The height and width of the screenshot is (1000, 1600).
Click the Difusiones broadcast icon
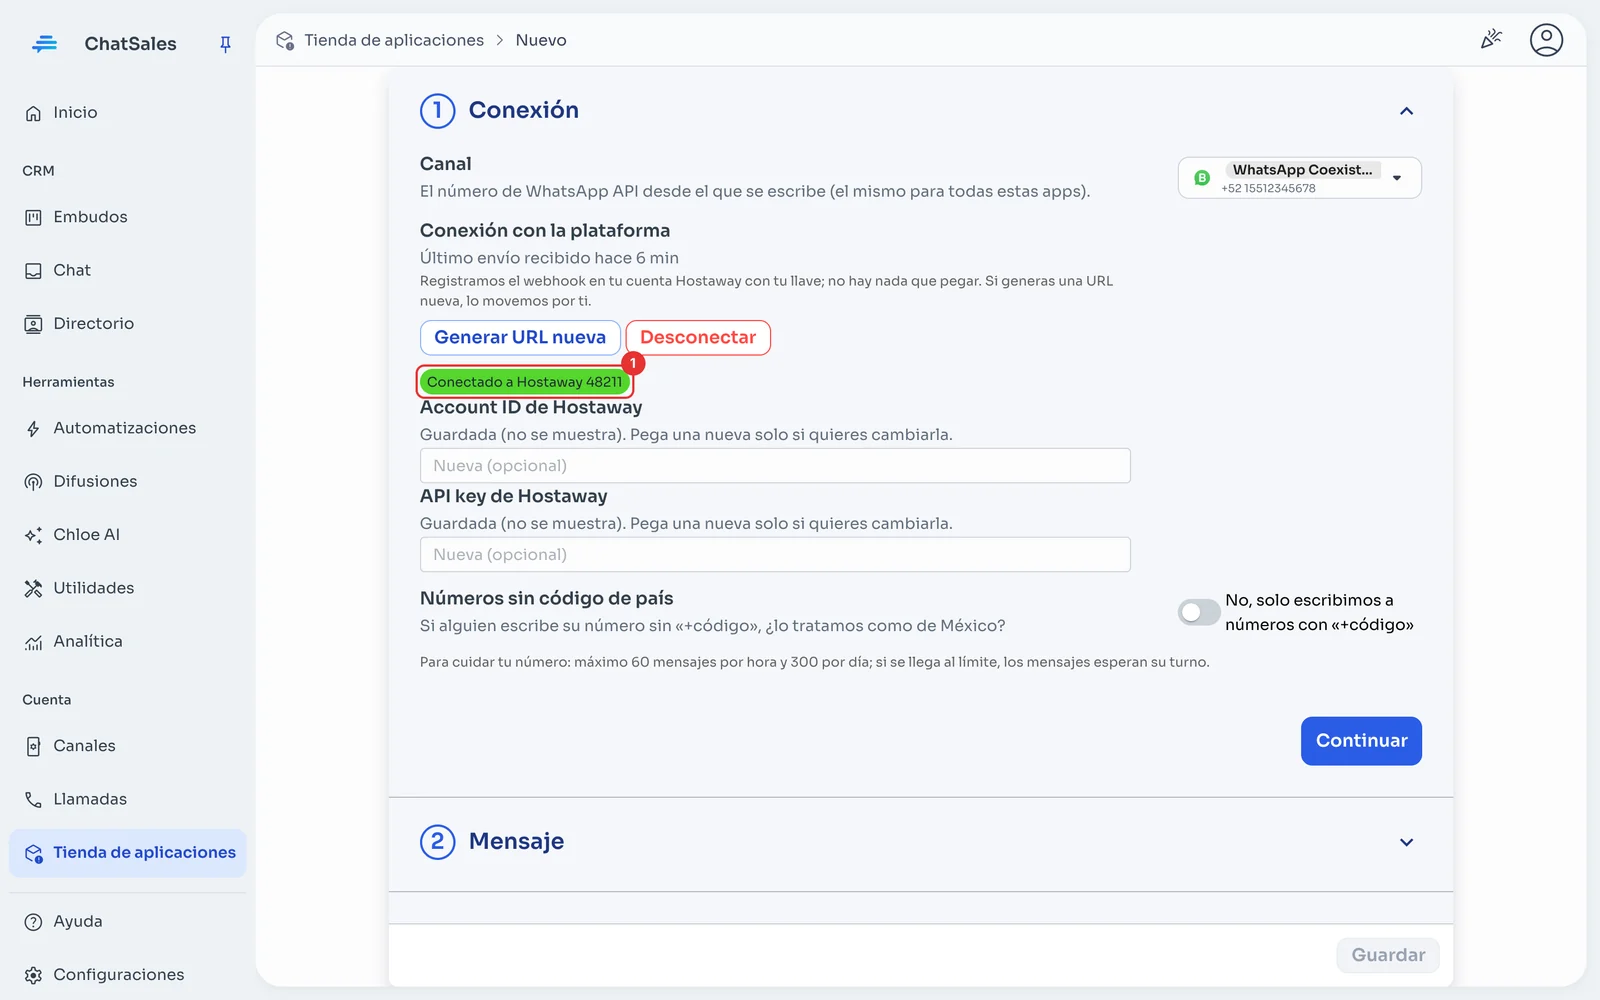[33, 482]
